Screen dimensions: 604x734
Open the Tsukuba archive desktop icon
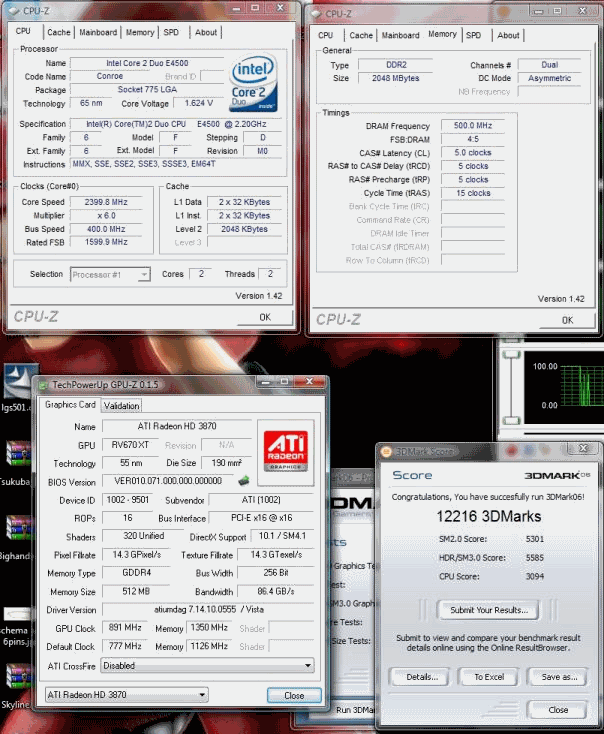17,462
